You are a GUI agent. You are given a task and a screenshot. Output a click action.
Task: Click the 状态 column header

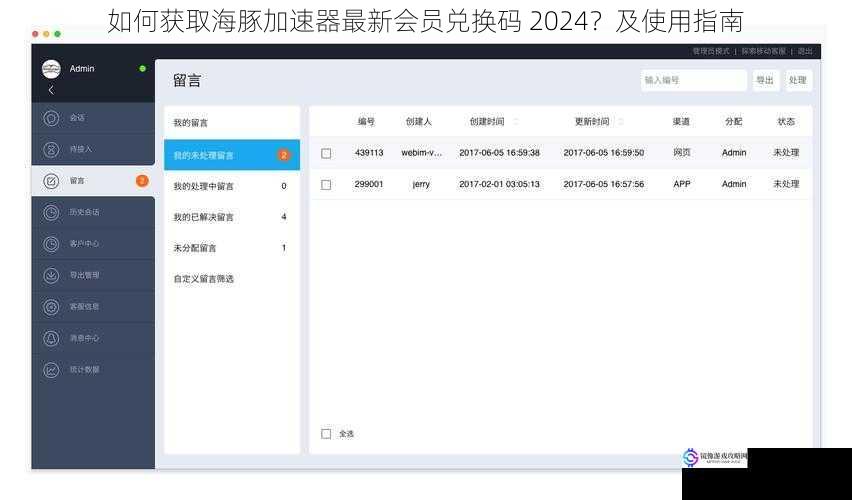786,122
